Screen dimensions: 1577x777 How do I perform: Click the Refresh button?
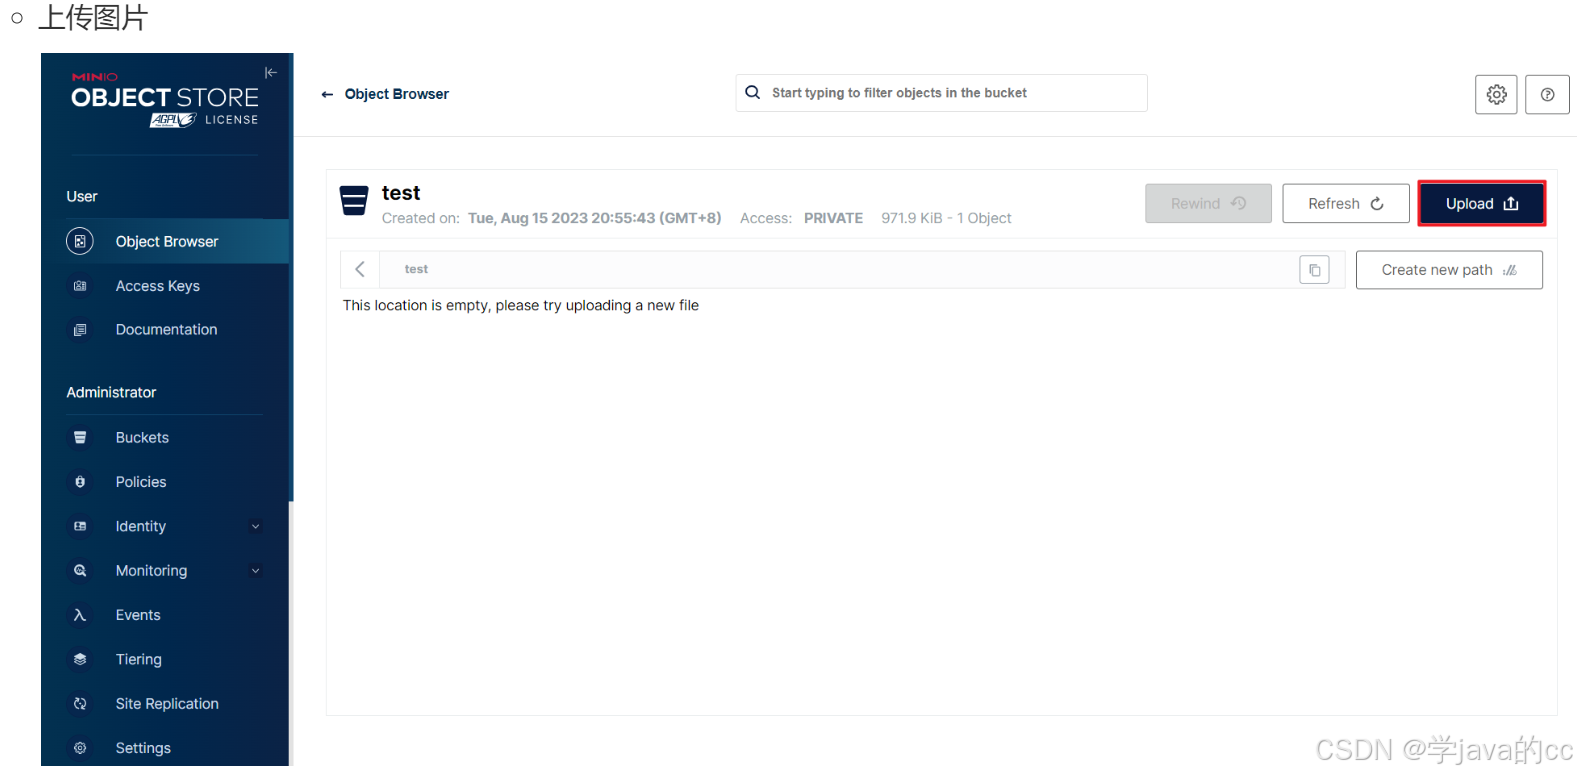pos(1346,203)
